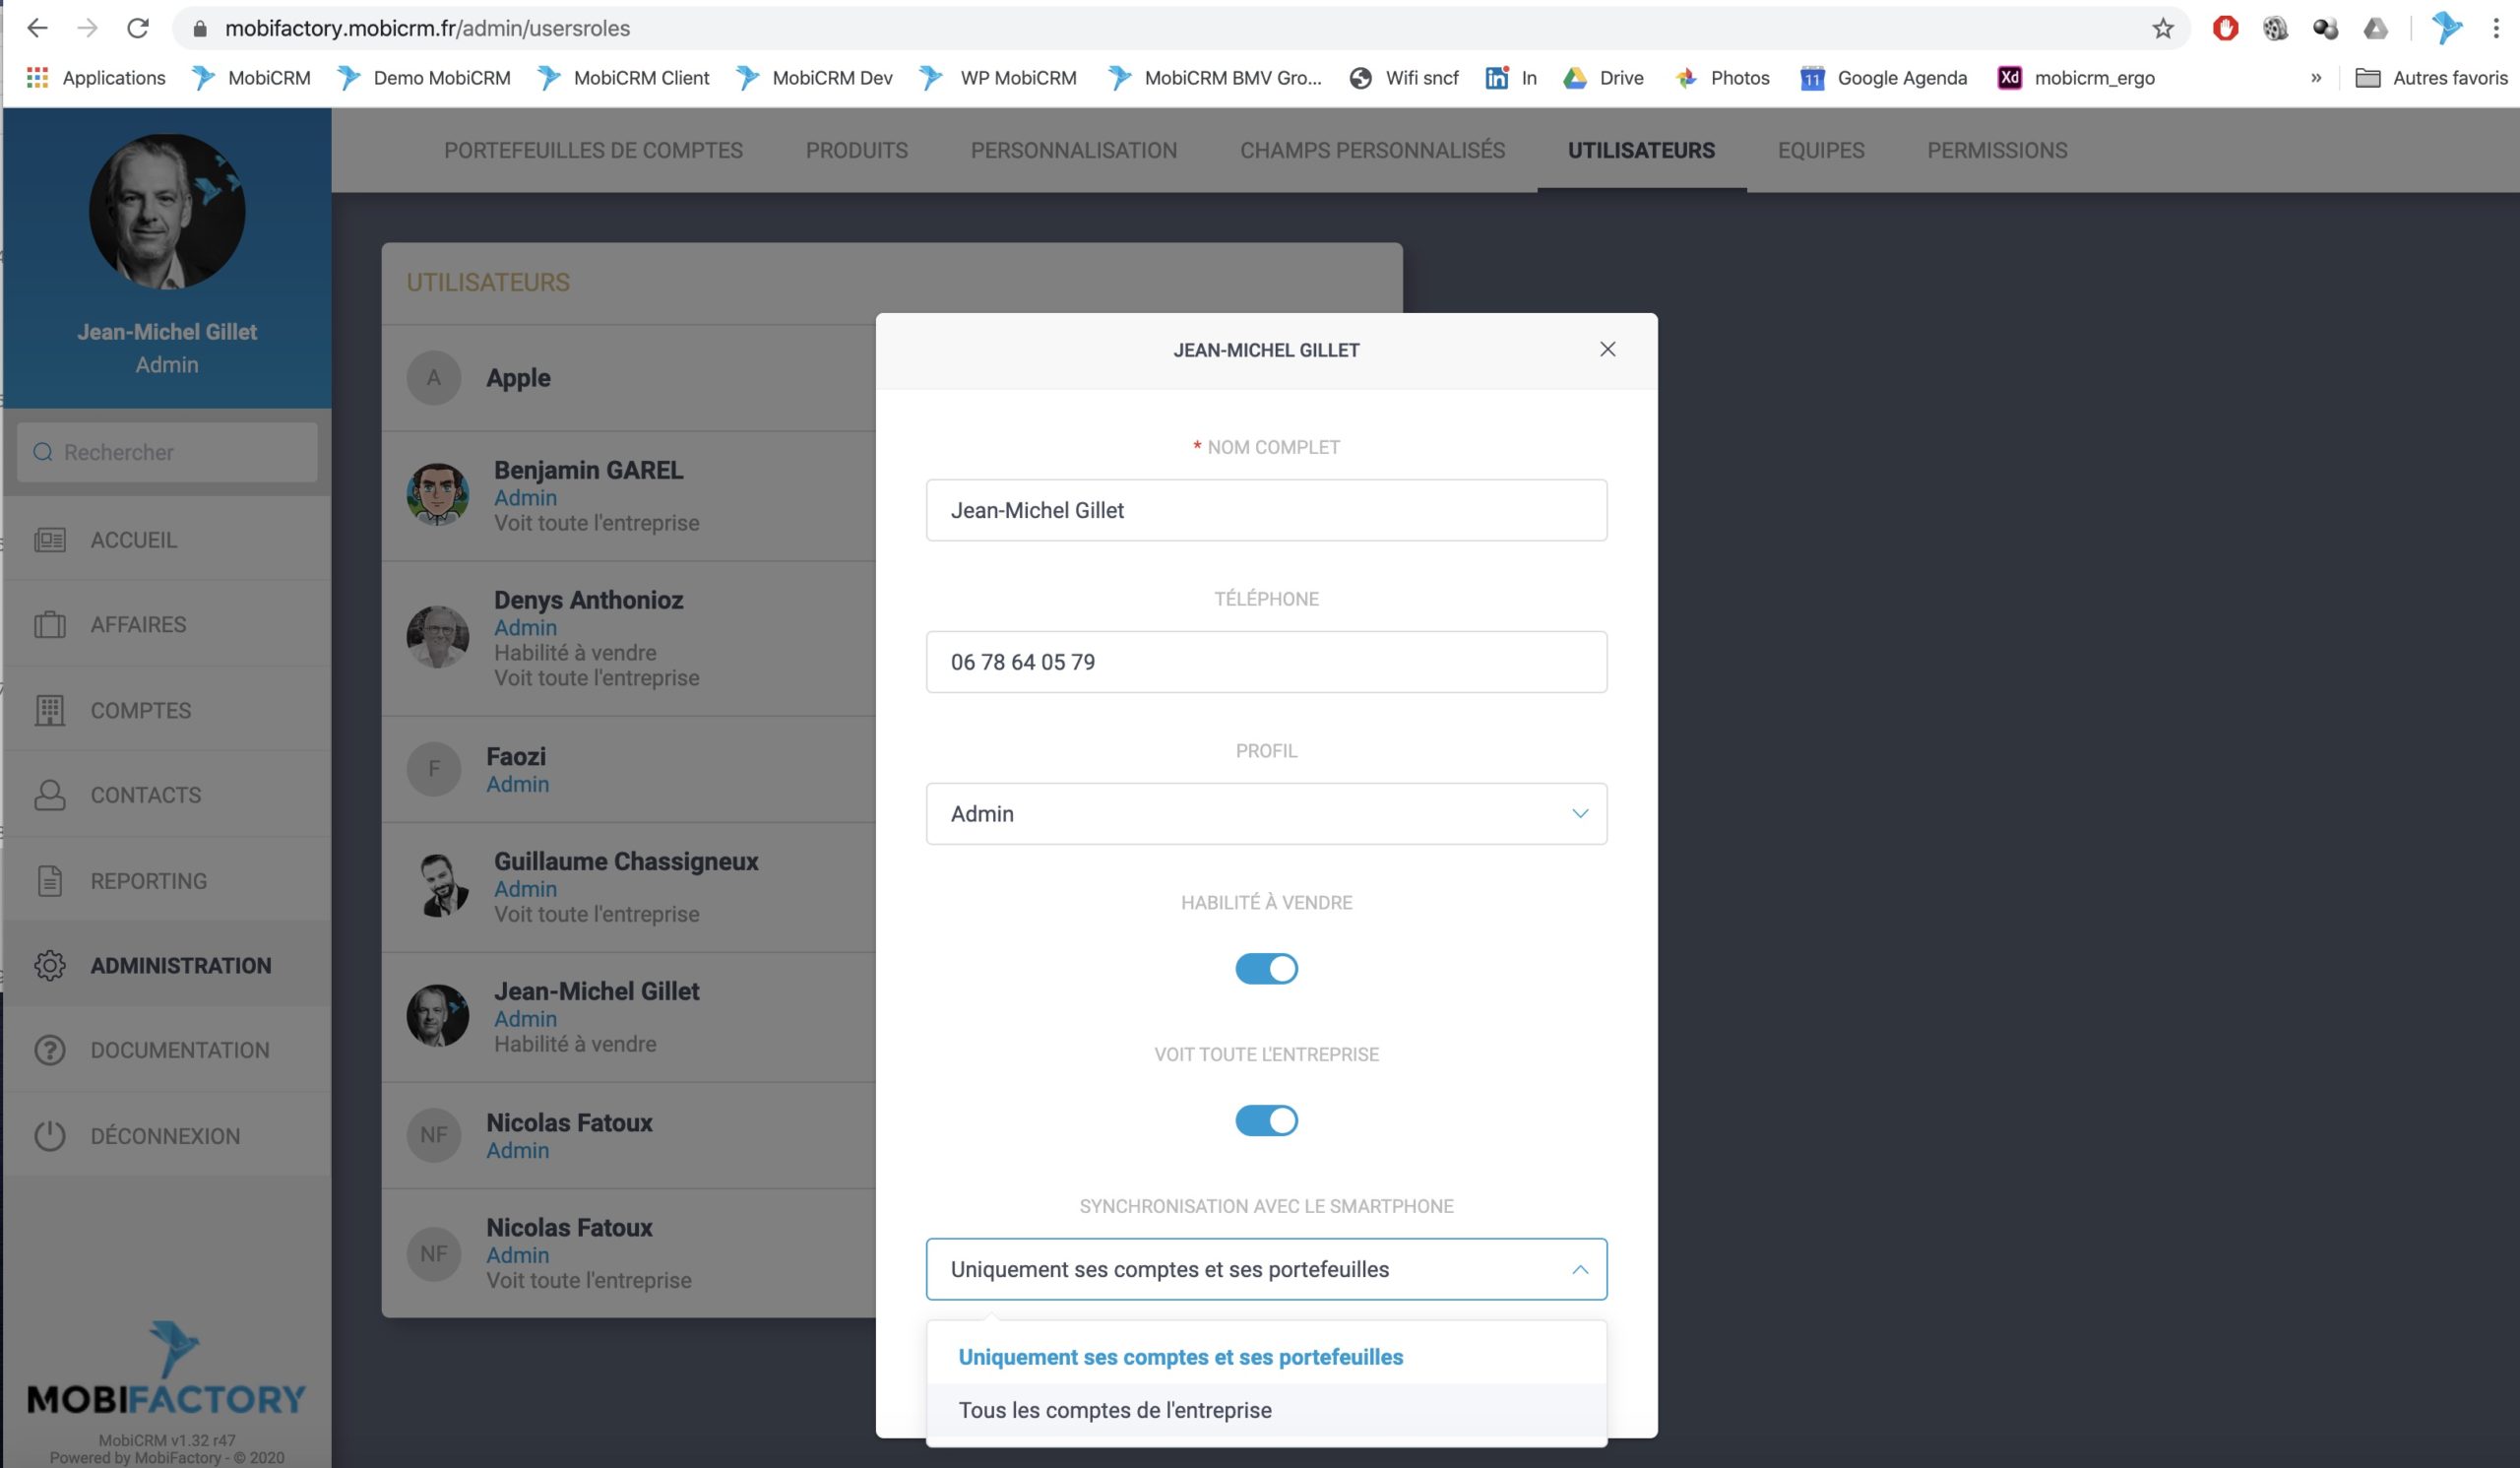2520x1468 pixels.
Task: Click the Téléphone input field
Action: click(x=1265, y=662)
